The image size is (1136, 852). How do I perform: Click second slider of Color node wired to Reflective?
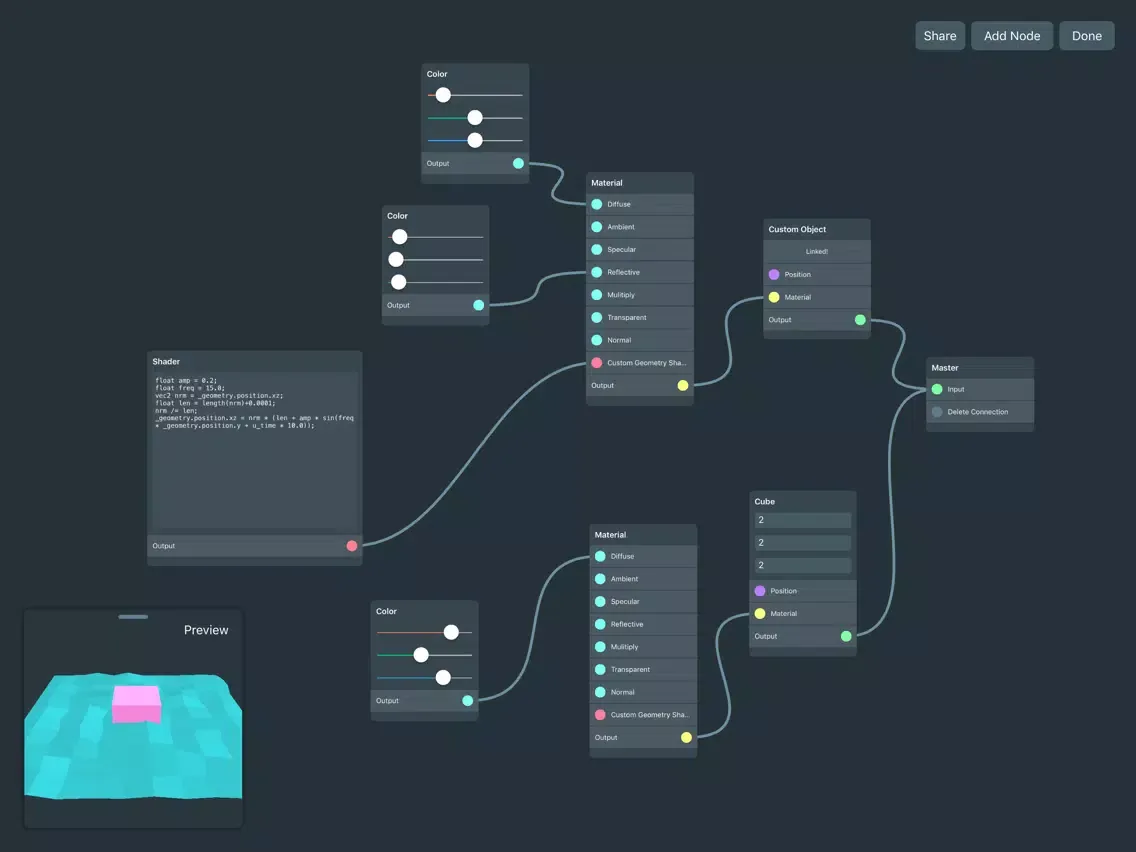[396, 259]
